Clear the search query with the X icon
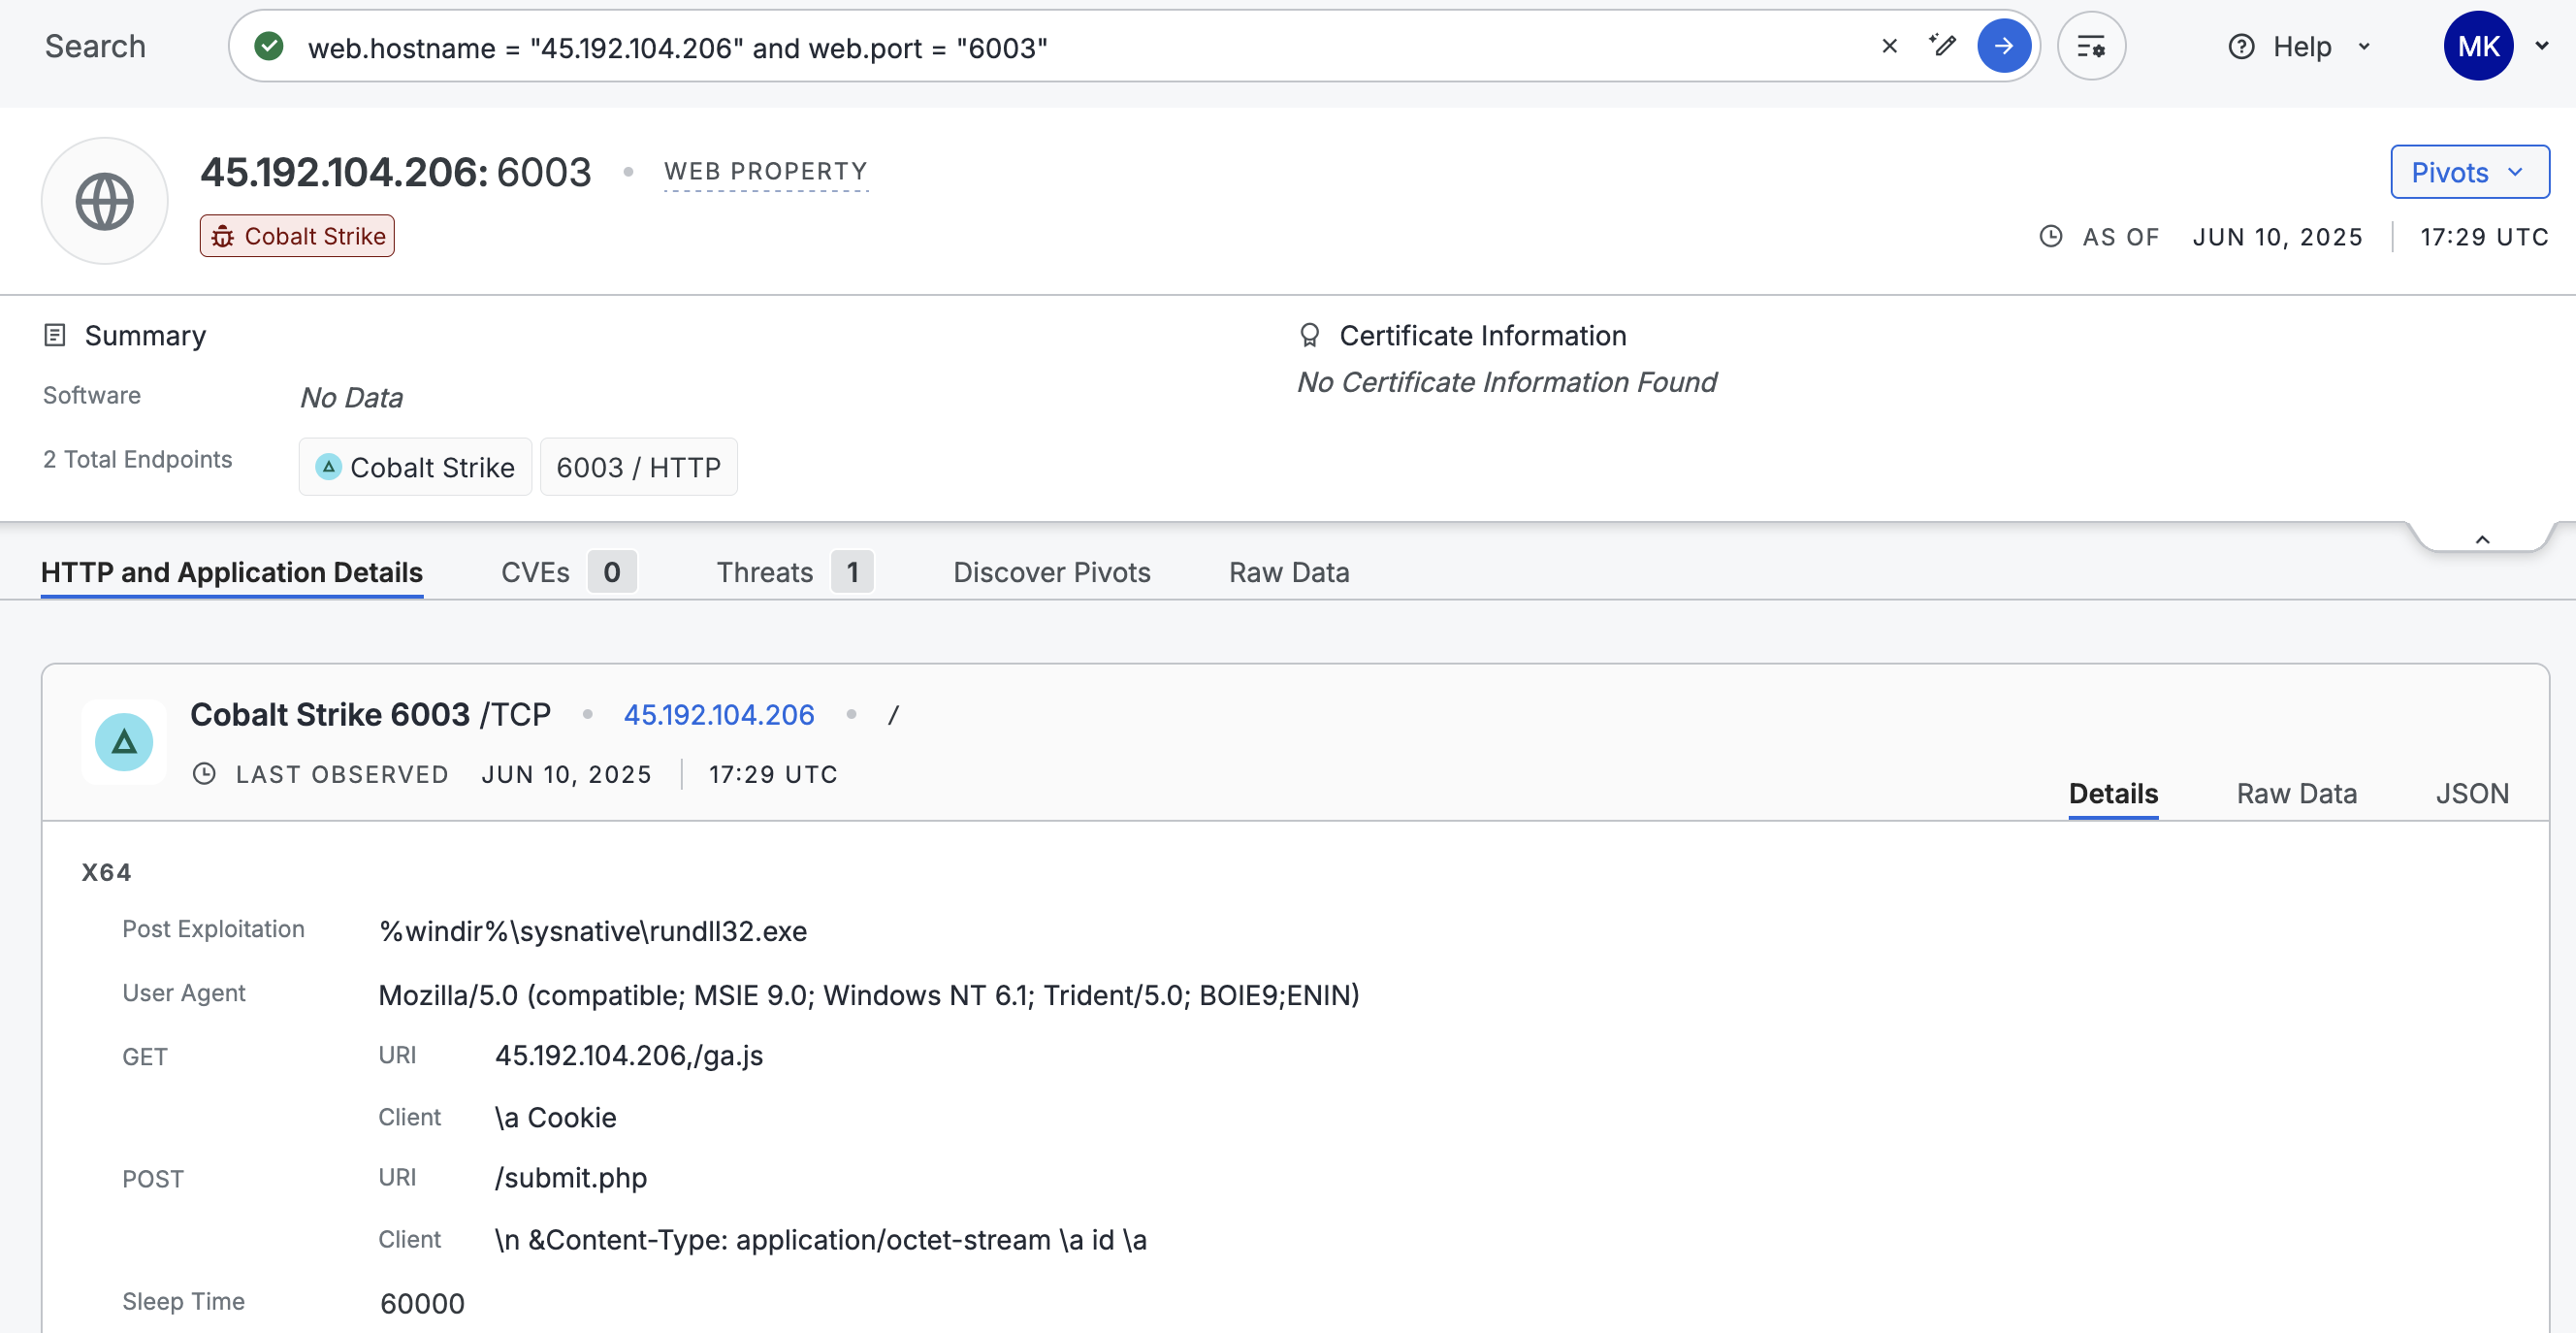Screen dimensions: 2576x1333 tap(1889, 46)
